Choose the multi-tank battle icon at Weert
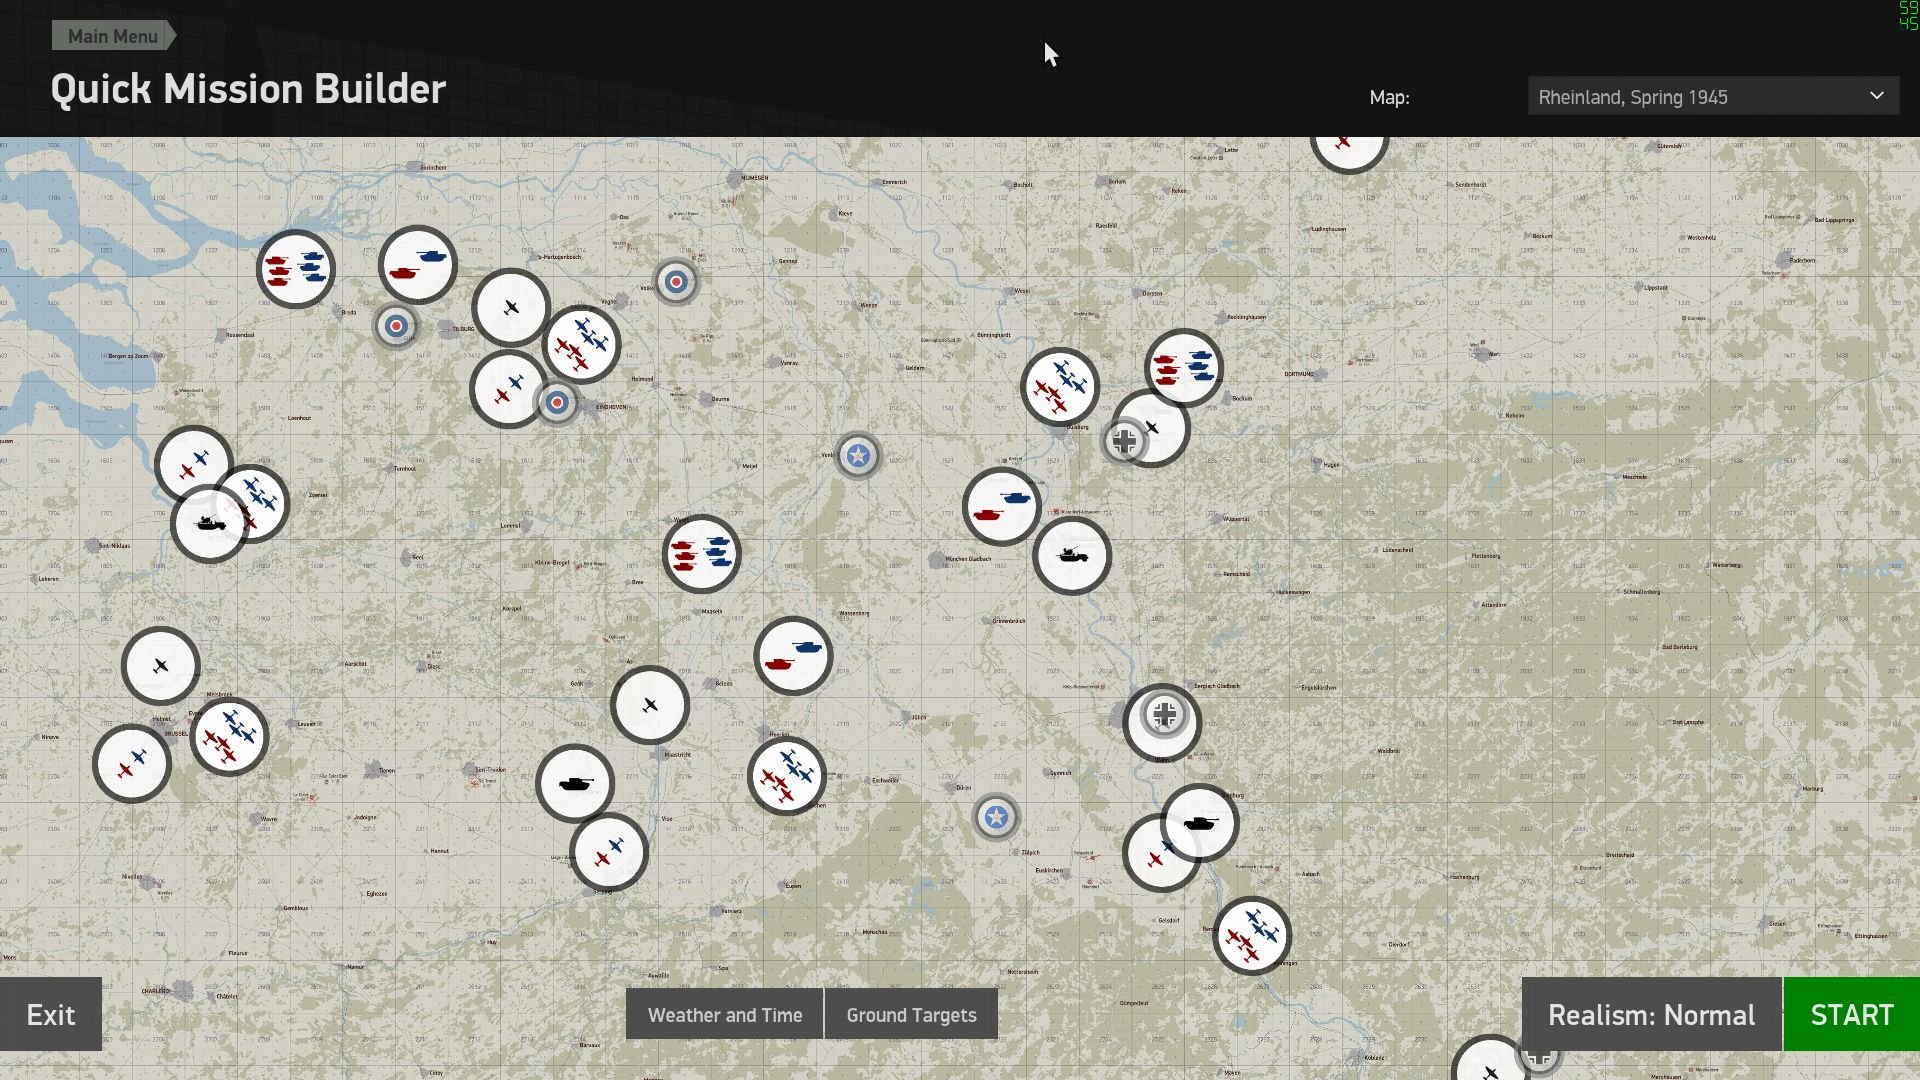 [701, 554]
